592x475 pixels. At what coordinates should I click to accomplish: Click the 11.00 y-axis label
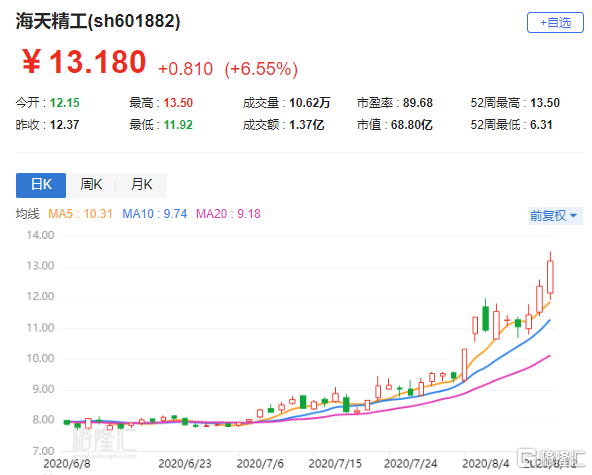(40, 328)
